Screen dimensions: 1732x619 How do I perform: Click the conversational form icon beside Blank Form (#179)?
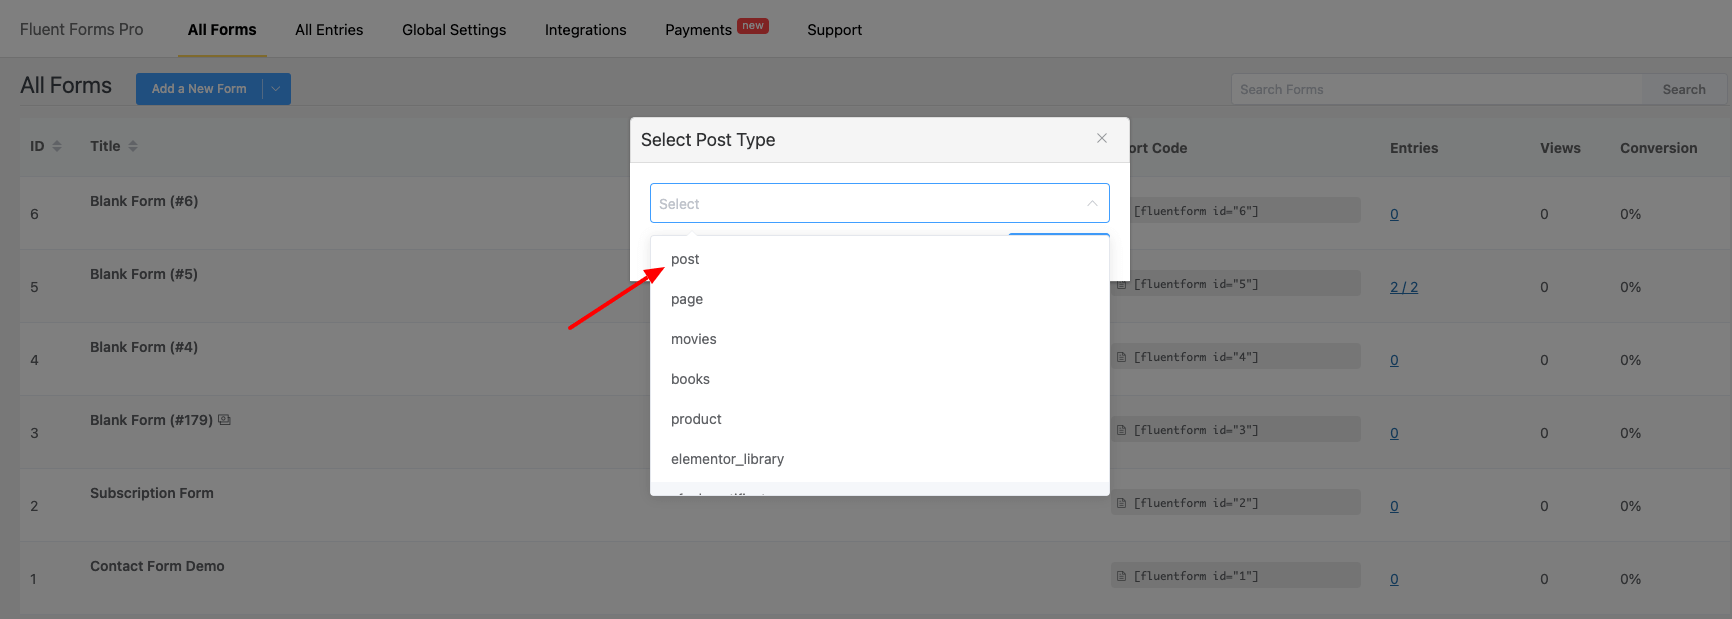point(224,420)
